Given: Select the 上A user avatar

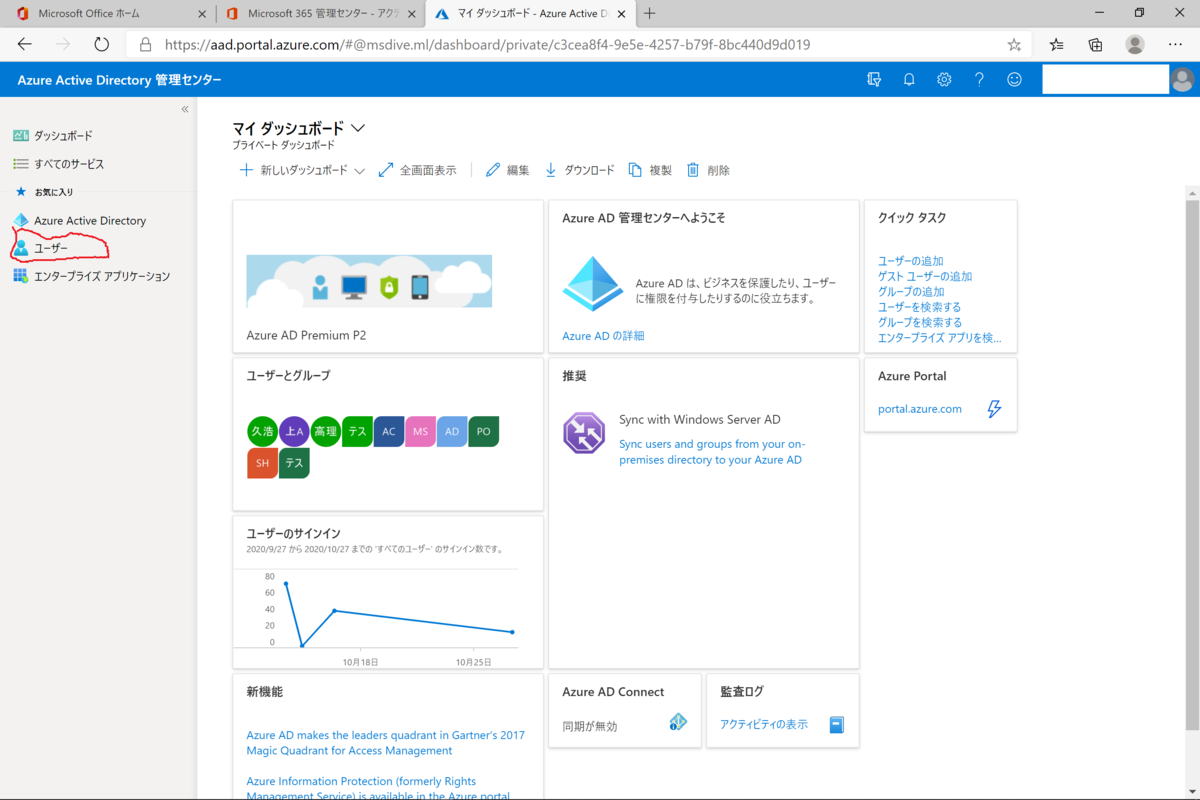Looking at the screenshot, I should (x=294, y=431).
